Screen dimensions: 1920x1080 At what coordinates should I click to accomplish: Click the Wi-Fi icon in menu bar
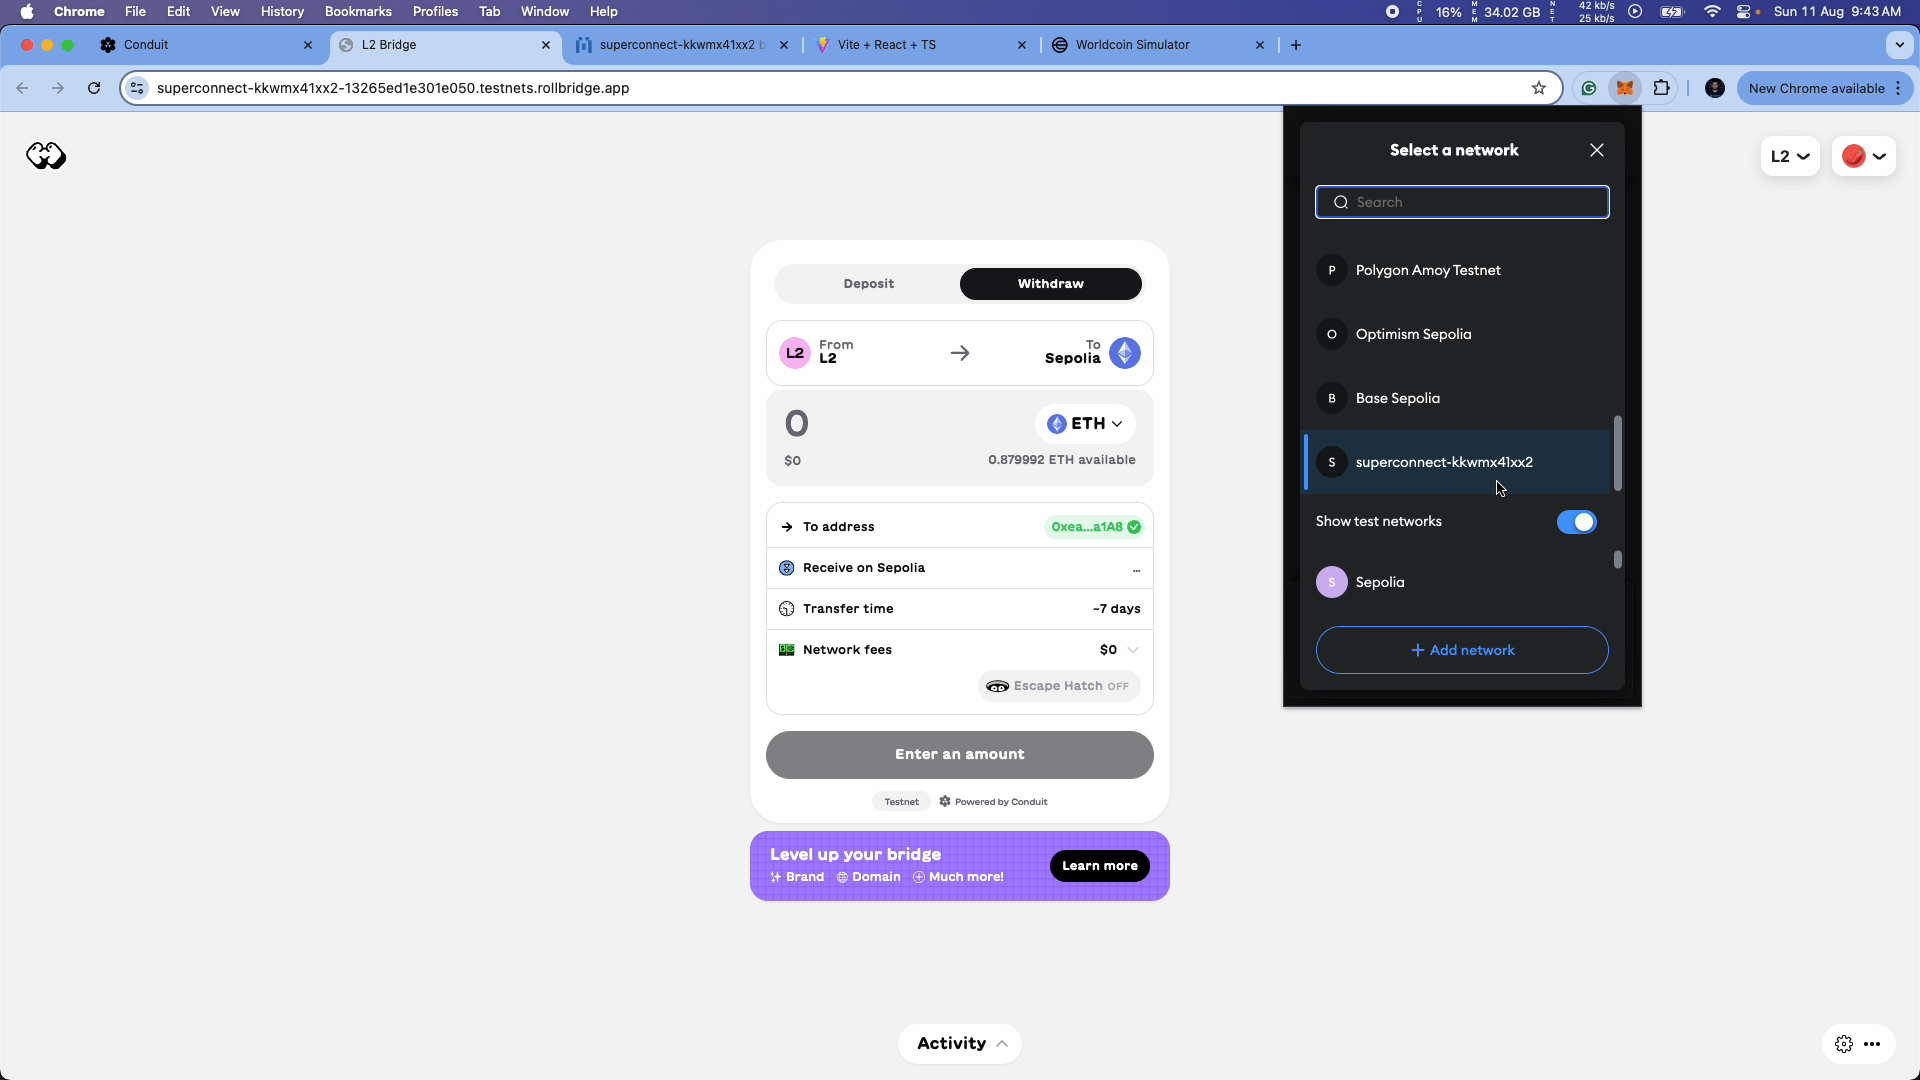[x=1713, y=12]
